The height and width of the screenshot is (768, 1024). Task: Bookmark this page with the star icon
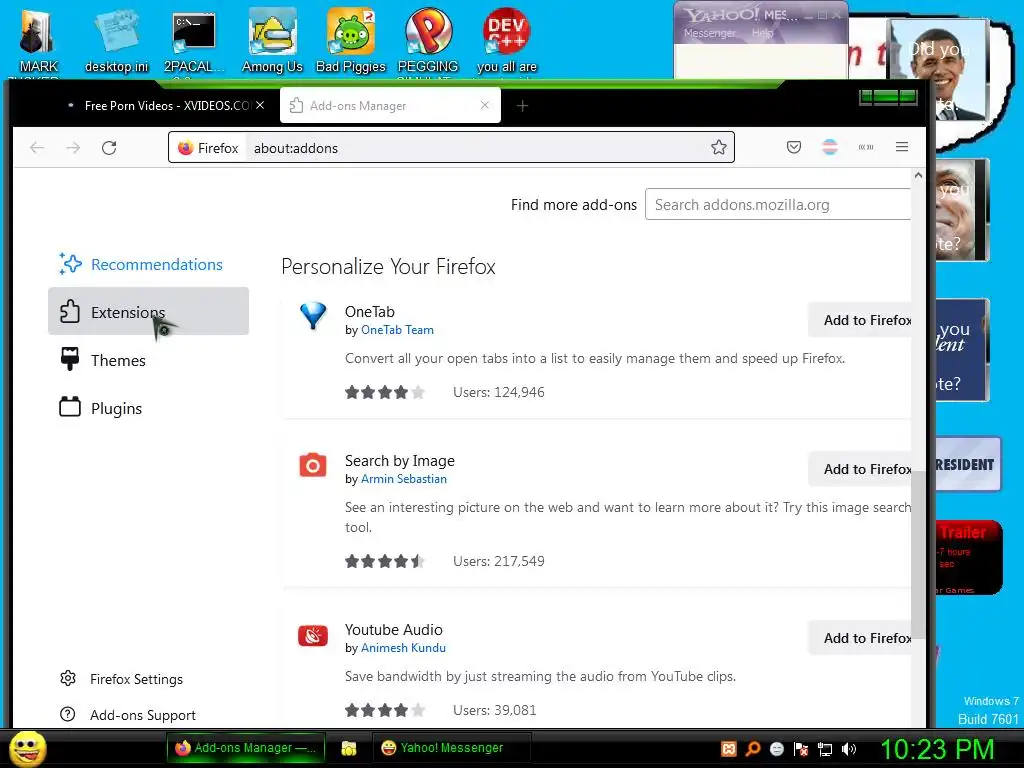(718, 148)
